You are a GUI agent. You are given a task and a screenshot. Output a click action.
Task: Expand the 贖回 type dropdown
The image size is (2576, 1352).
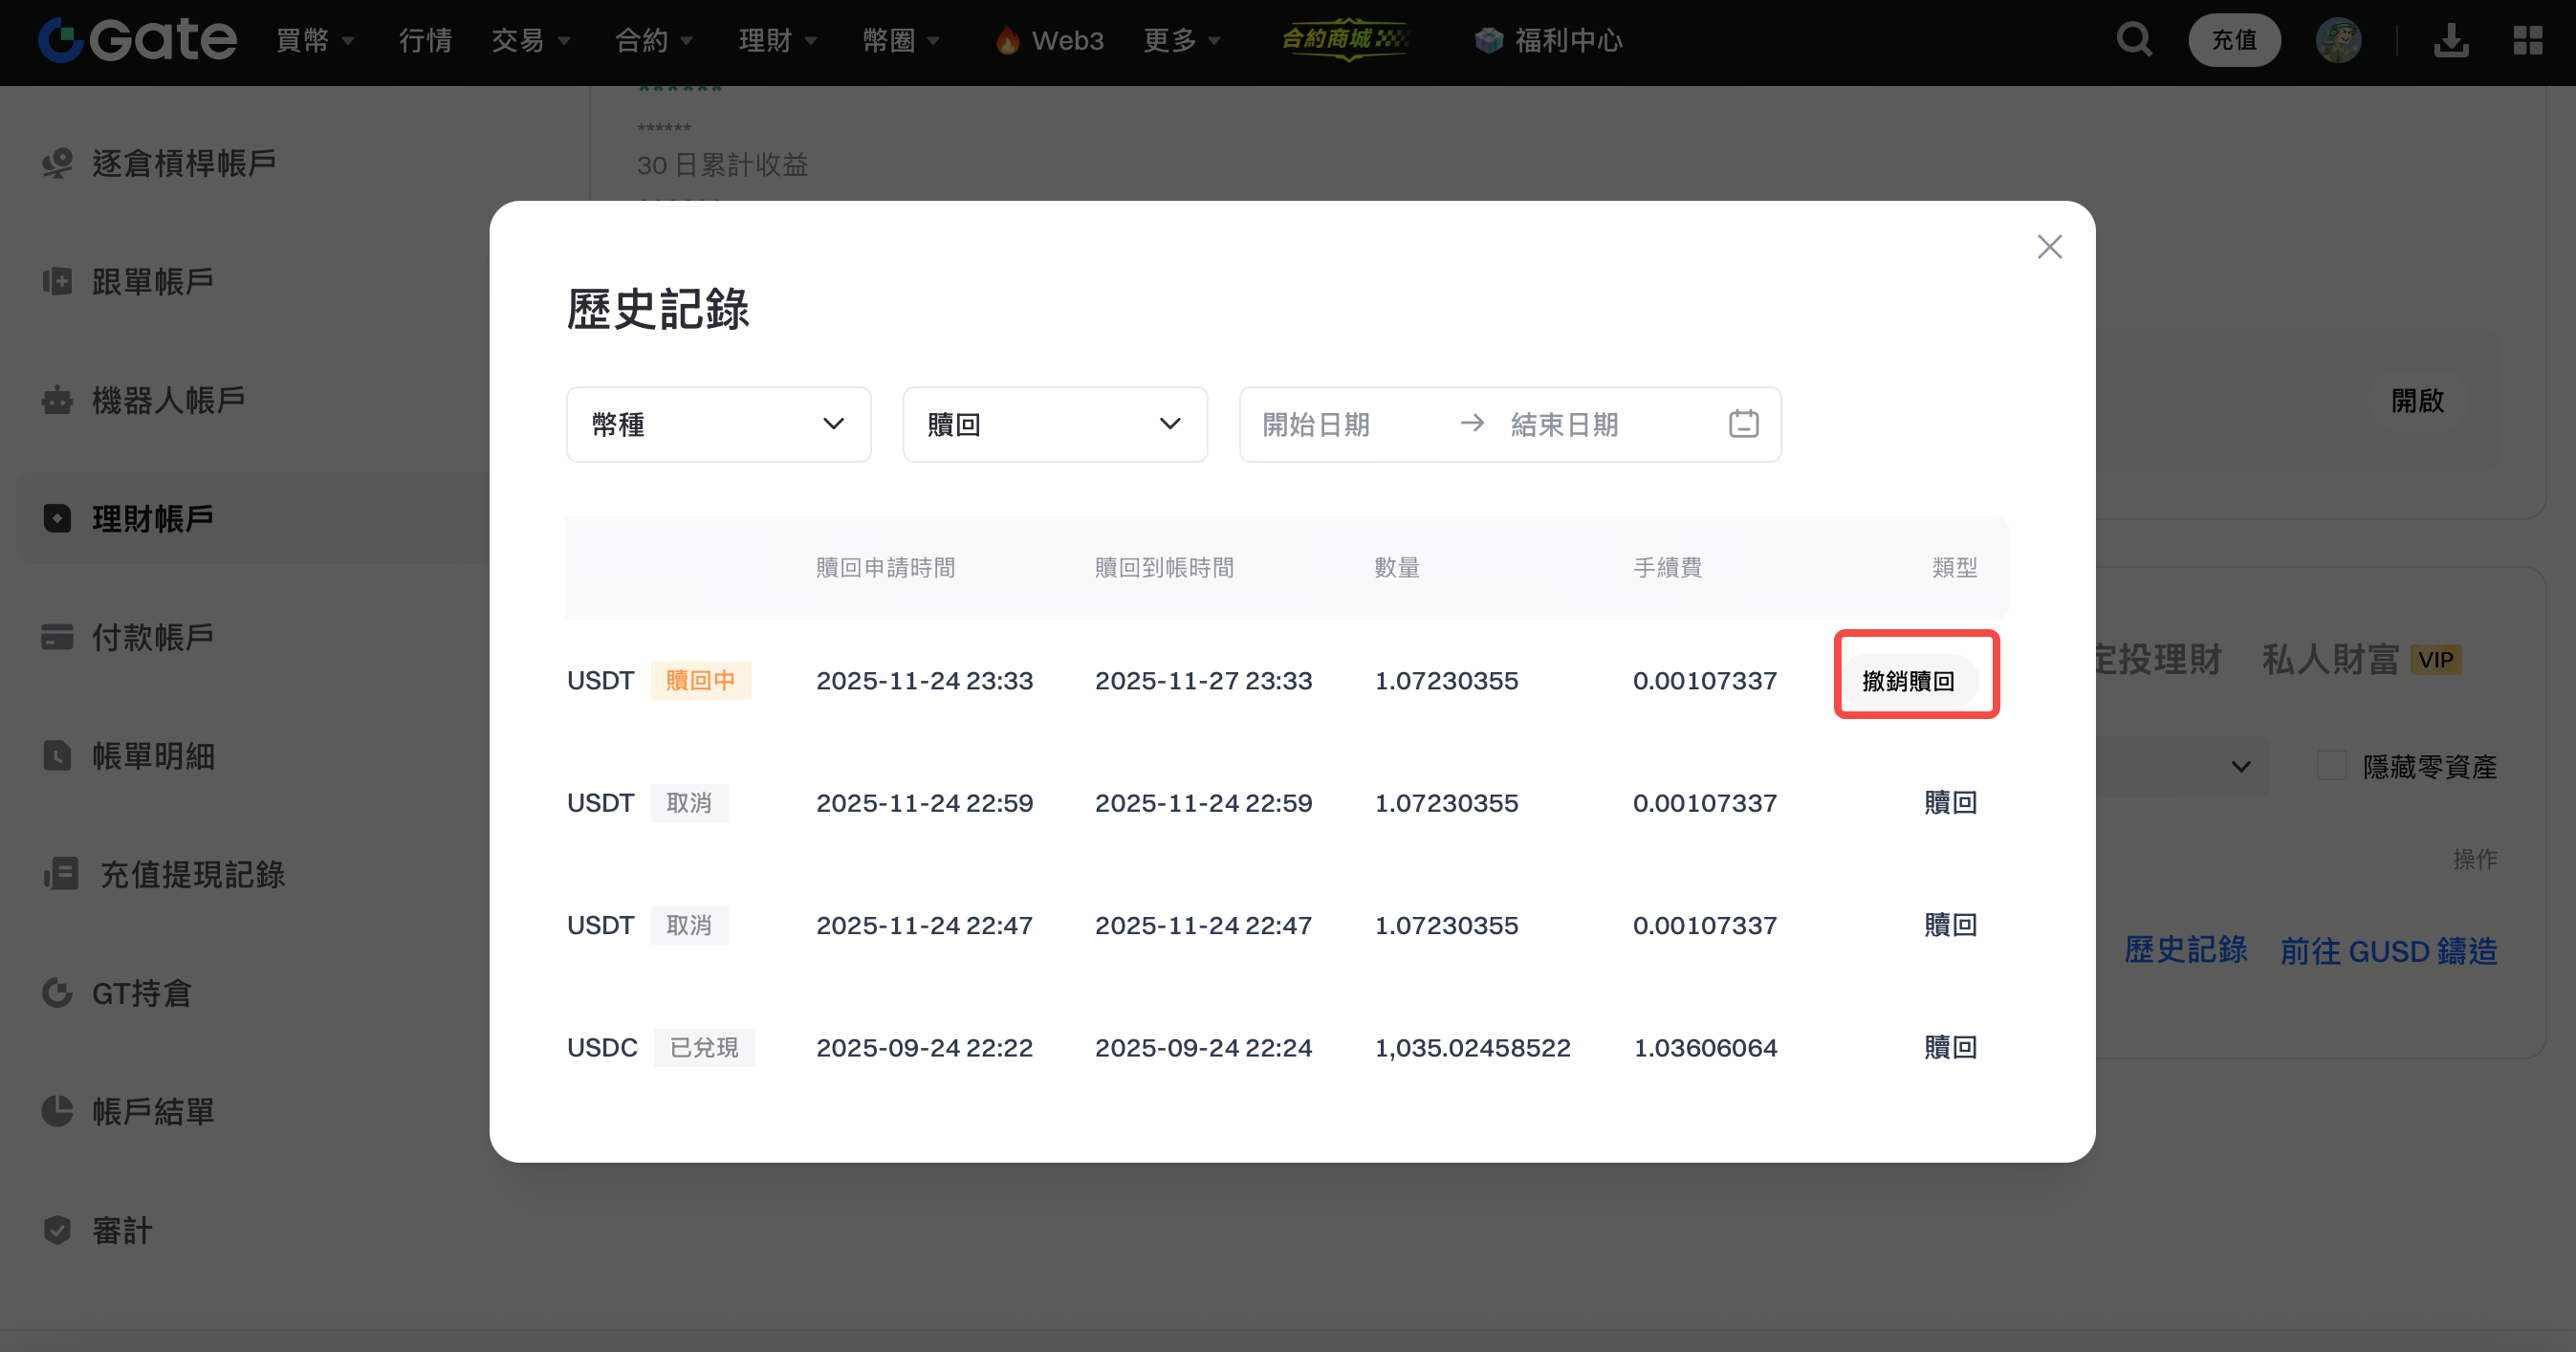pyautogui.click(x=1054, y=424)
